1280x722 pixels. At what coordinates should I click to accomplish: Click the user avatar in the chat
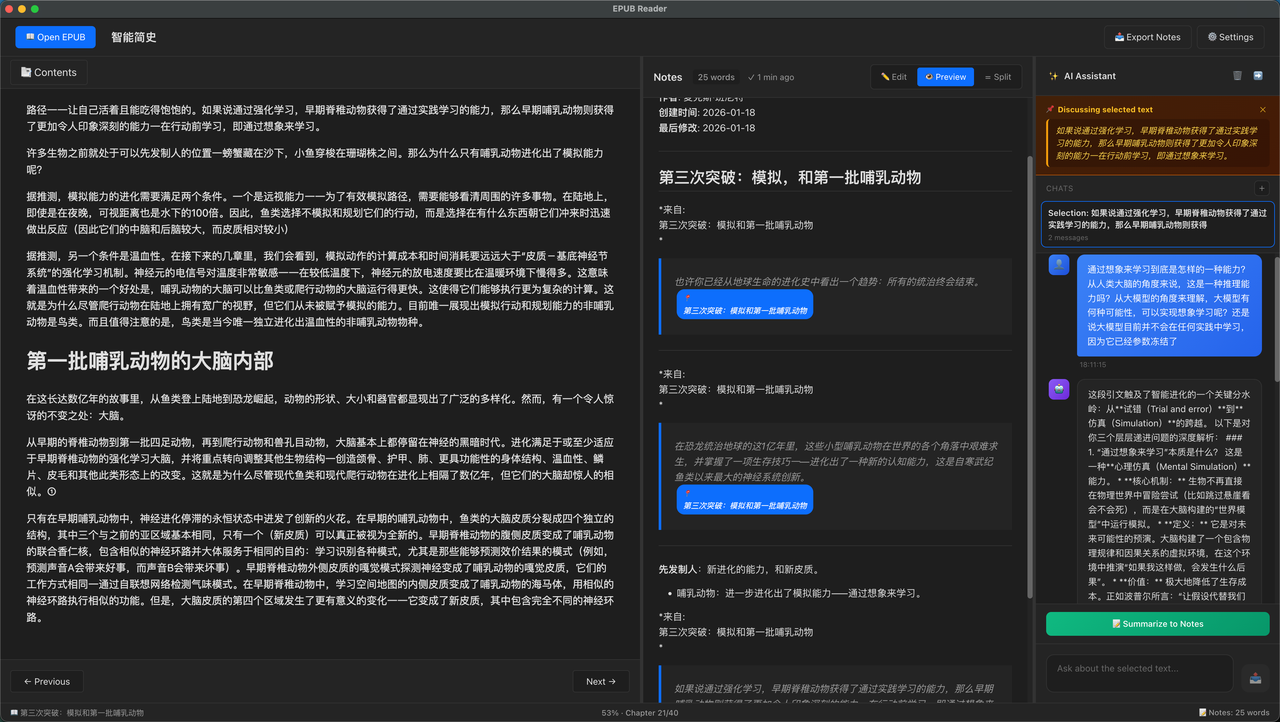1059,265
